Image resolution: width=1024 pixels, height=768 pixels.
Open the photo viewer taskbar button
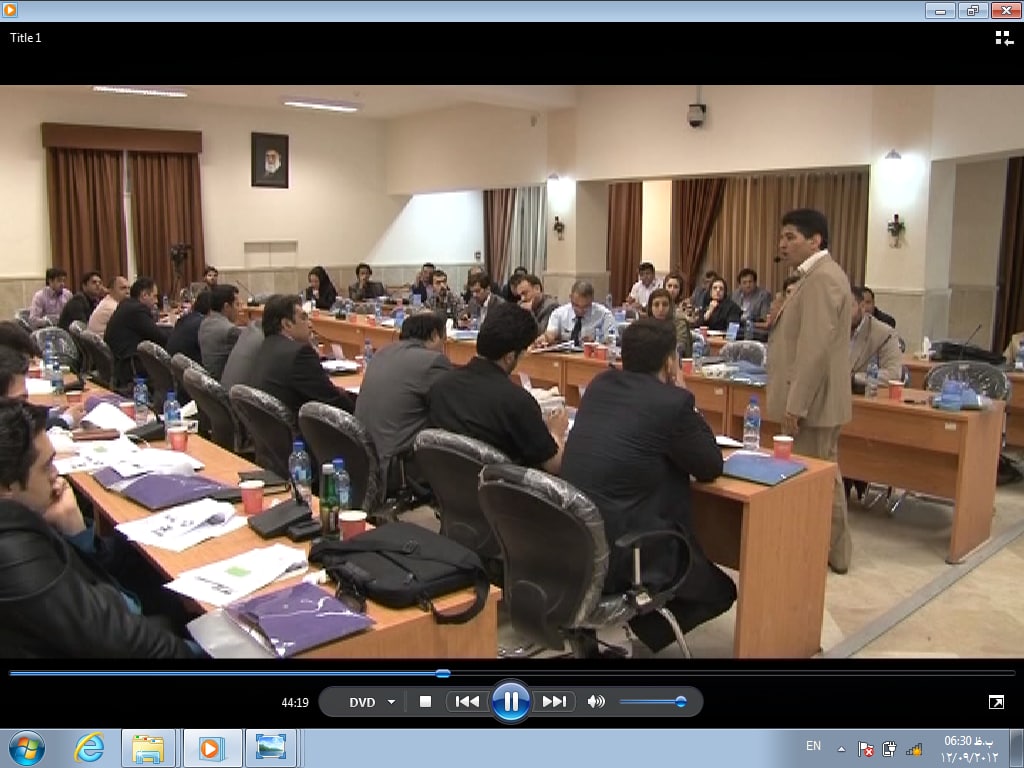[270, 748]
